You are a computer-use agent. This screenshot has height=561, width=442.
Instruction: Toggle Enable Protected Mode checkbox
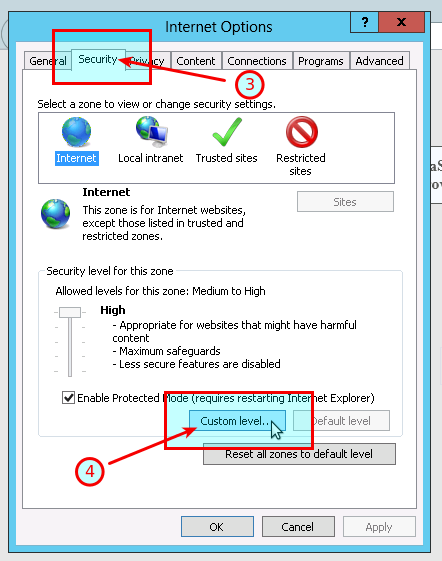(x=68, y=397)
